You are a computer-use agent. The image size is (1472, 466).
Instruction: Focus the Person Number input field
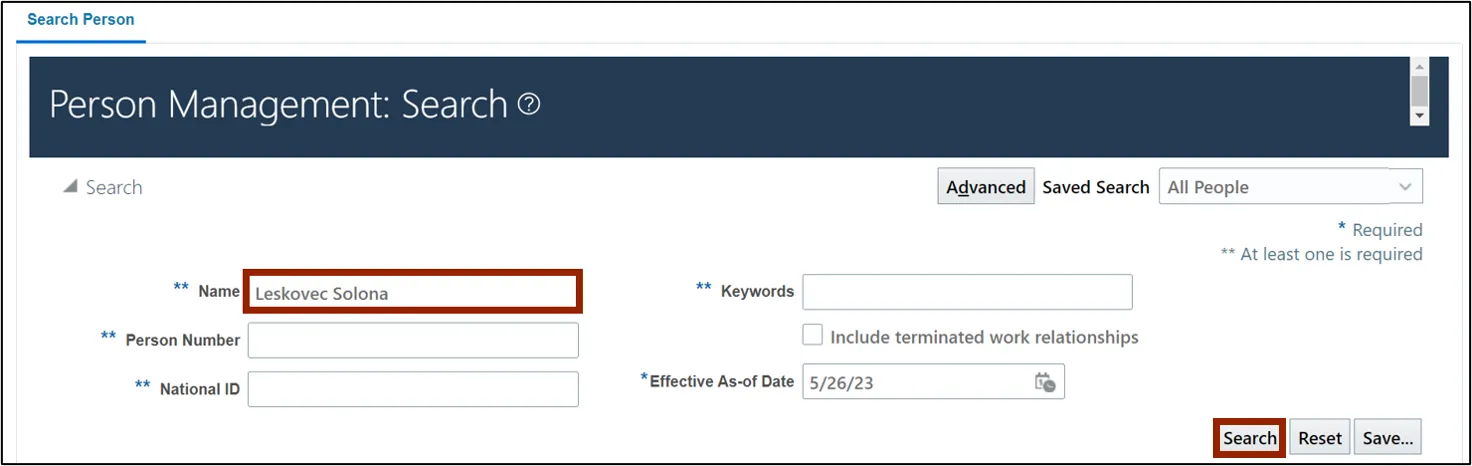(x=412, y=340)
